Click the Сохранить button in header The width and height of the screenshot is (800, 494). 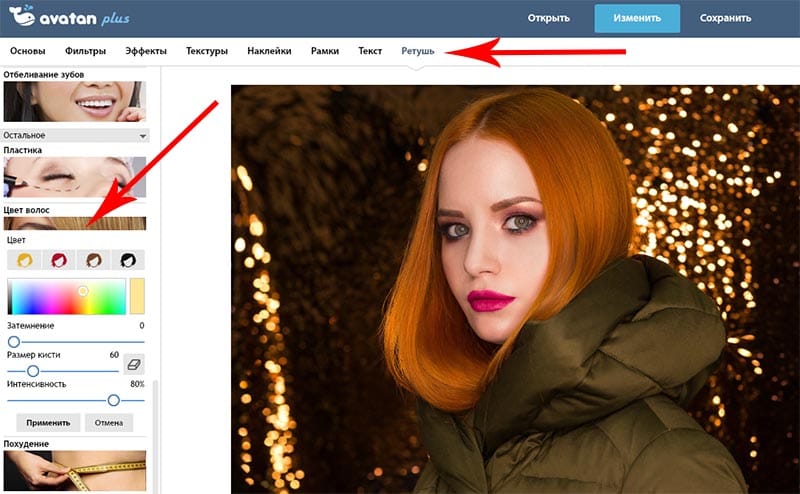(725, 18)
